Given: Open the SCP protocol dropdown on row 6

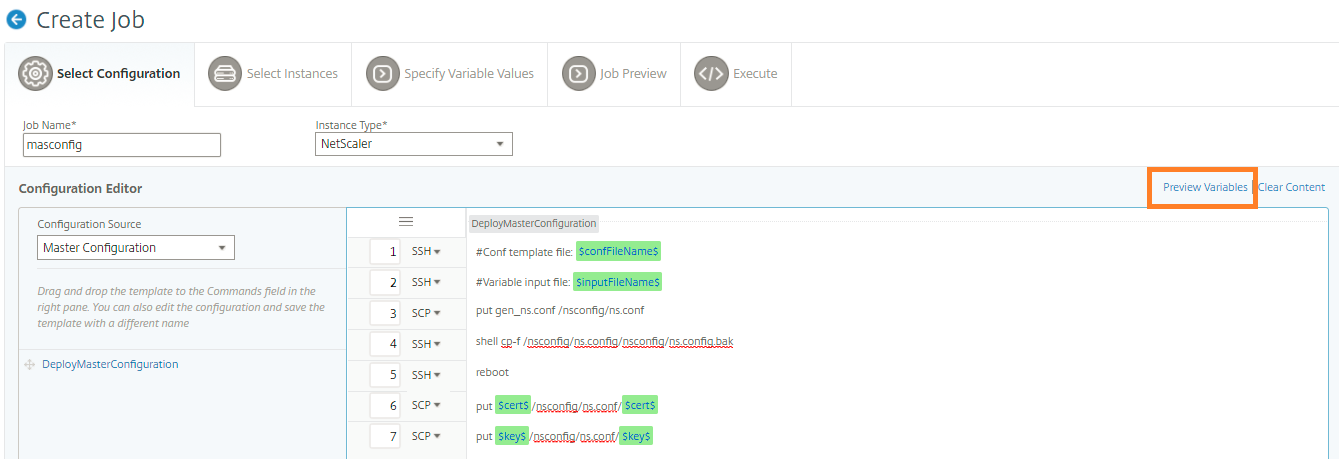Looking at the screenshot, I should [x=426, y=405].
